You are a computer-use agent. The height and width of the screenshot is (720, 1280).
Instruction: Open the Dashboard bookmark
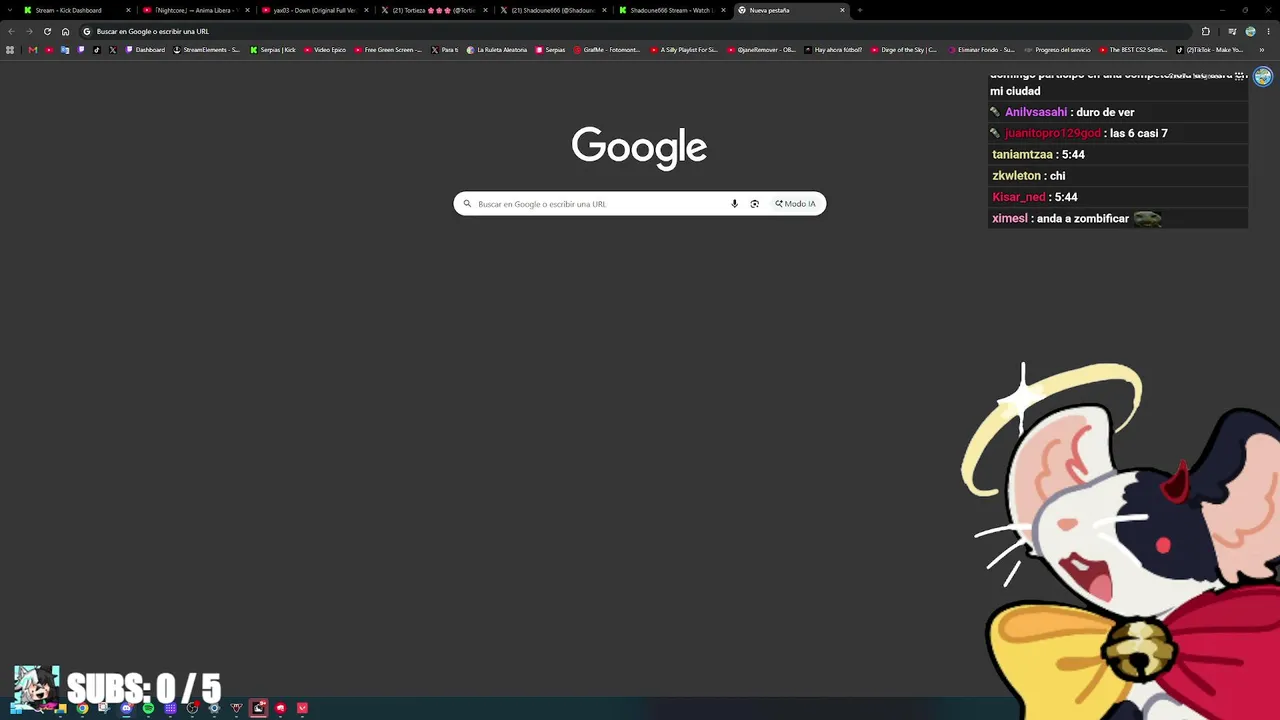(x=145, y=50)
